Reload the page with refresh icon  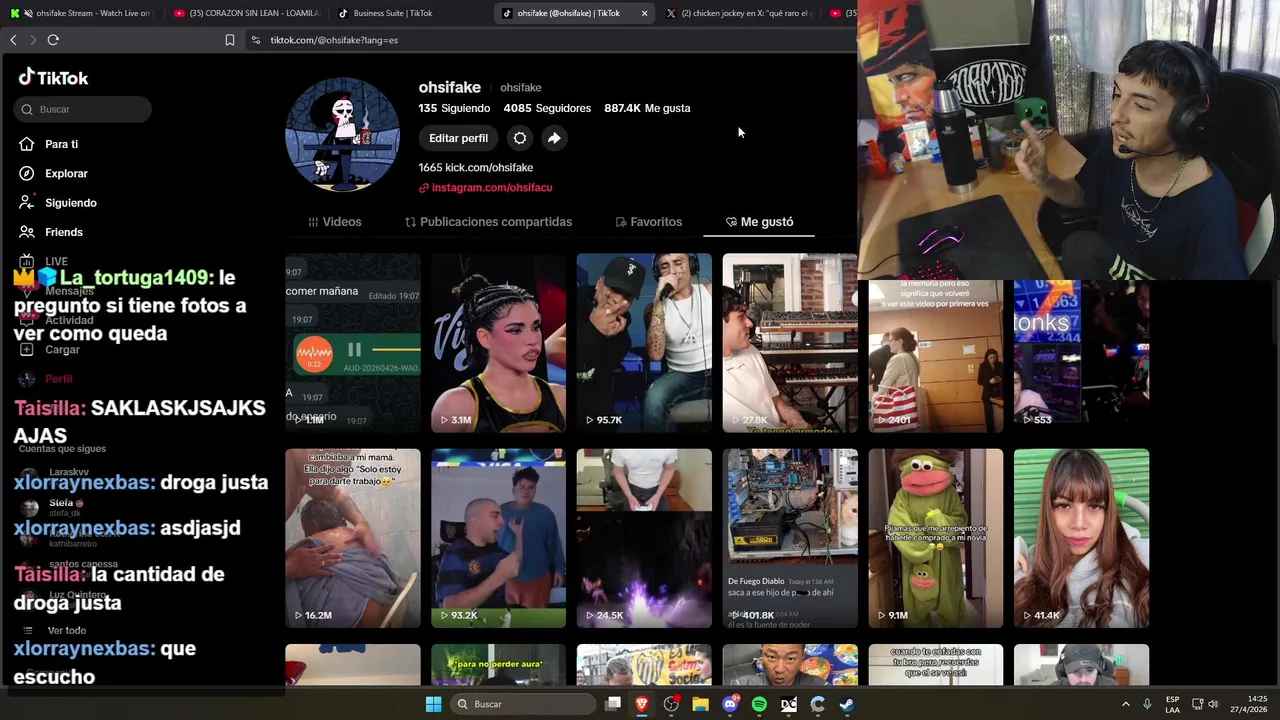click(x=53, y=40)
